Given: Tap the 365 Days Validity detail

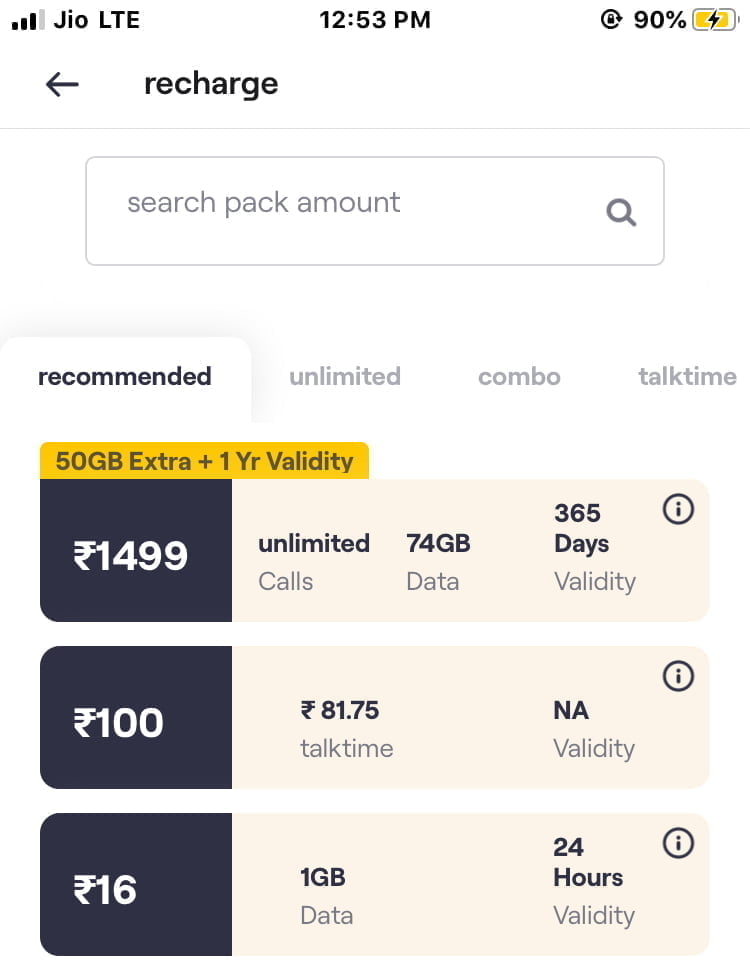Looking at the screenshot, I should pyautogui.click(x=595, y=547).
